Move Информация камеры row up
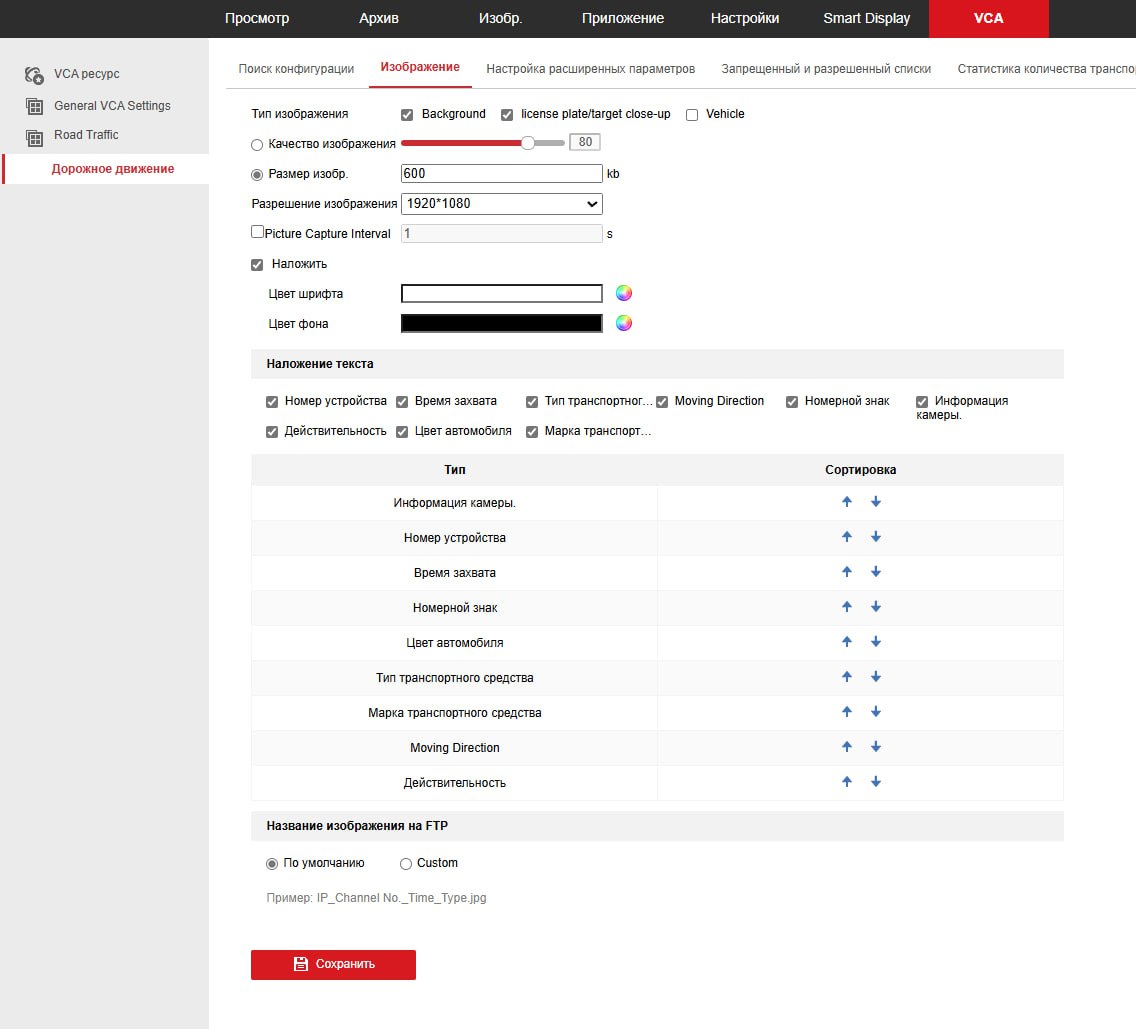 [x=846, y=501]
